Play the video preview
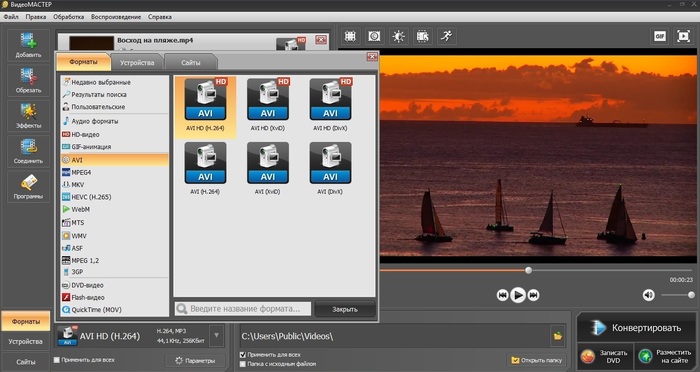Image resolution: width=700 pixels, height=372 pixels. pyautogui.click(x=518, y=295)
